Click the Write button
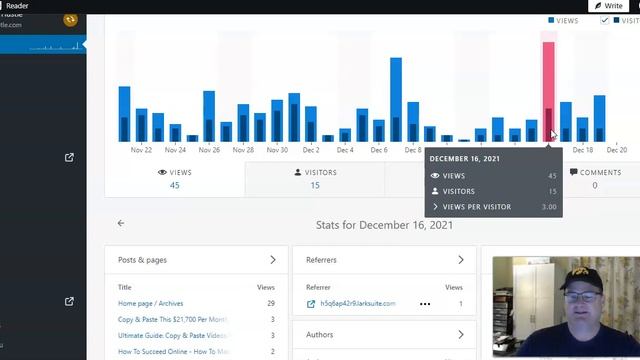 (608, 6)
